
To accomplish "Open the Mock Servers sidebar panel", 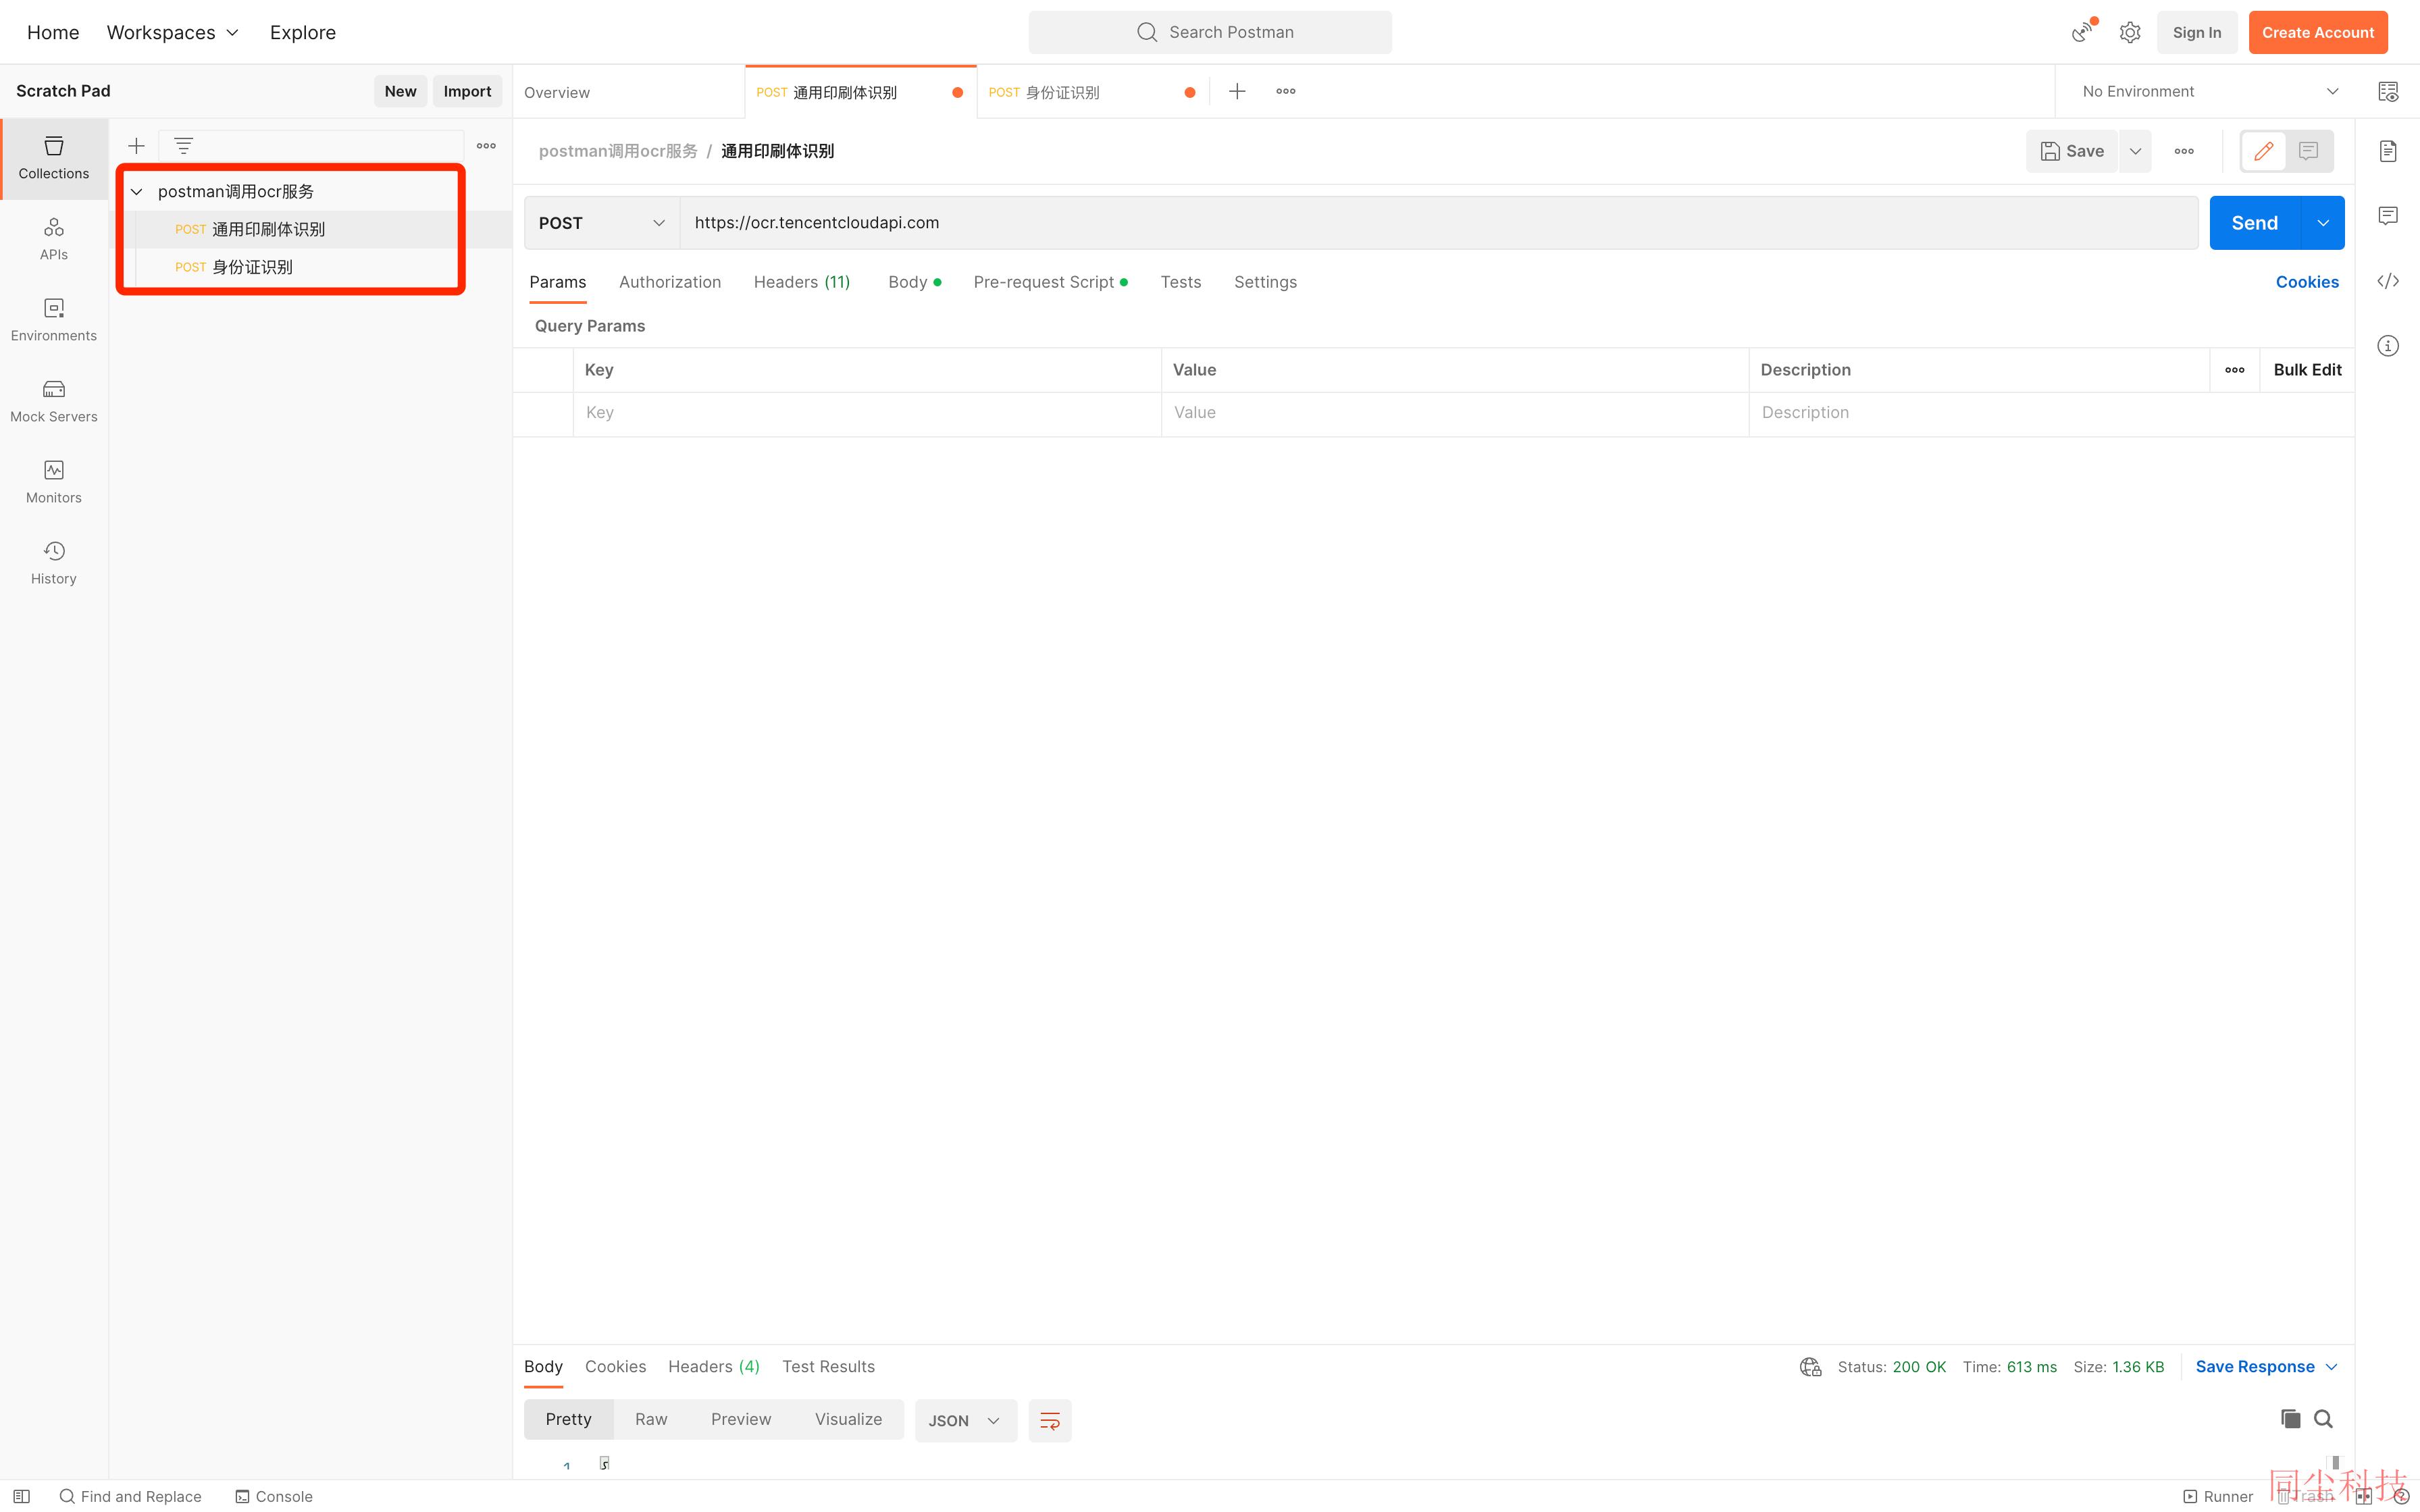I will 54,401.
